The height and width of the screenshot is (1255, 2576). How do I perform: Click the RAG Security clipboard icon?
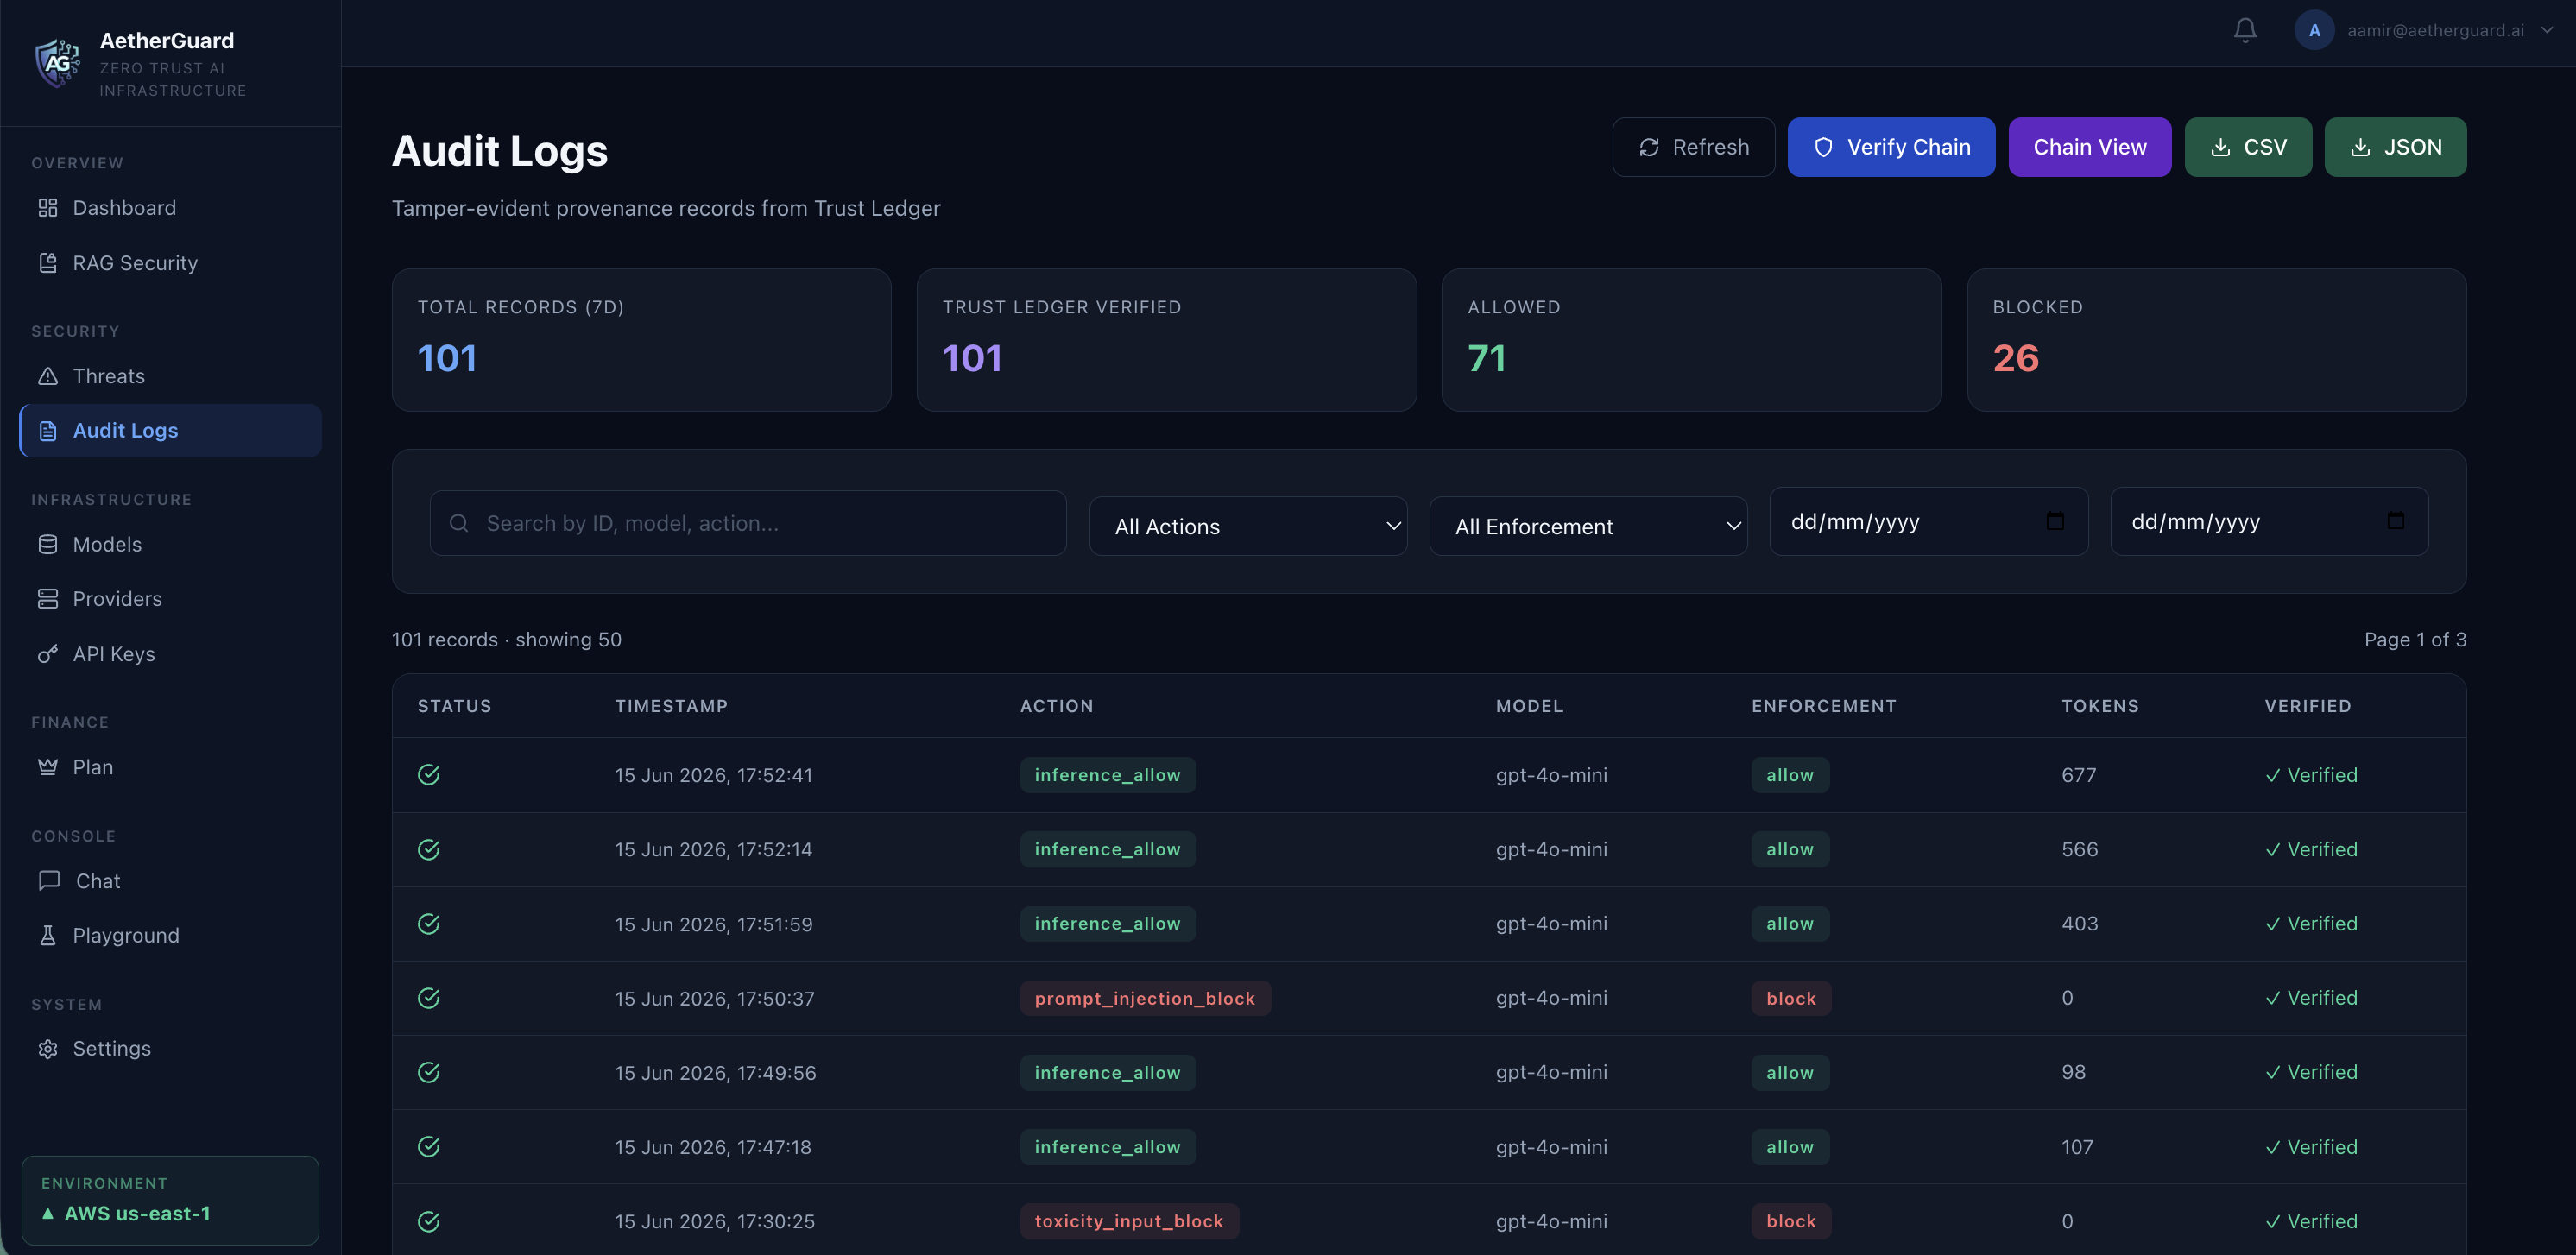click(48, 263)
